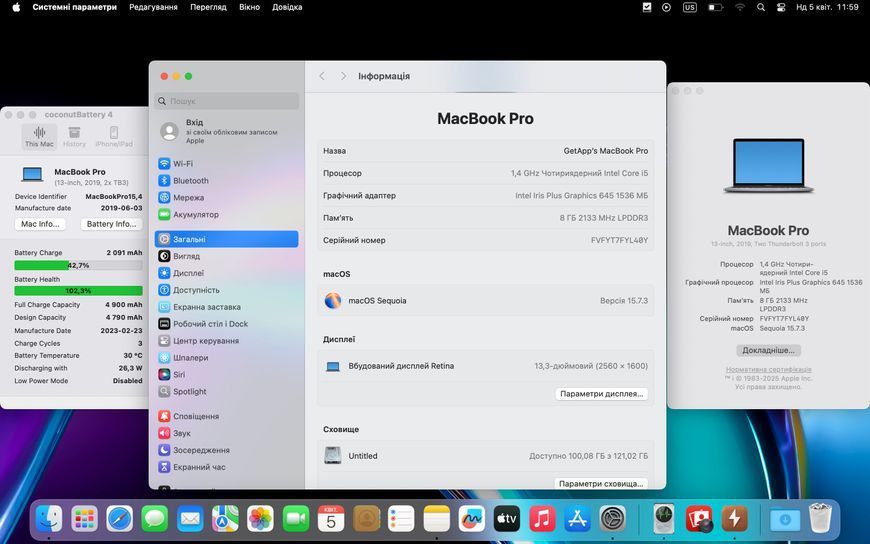Switch to History tab in coconutBattery
The height and width of the screenshot is (544, 870).
point(74,137)
